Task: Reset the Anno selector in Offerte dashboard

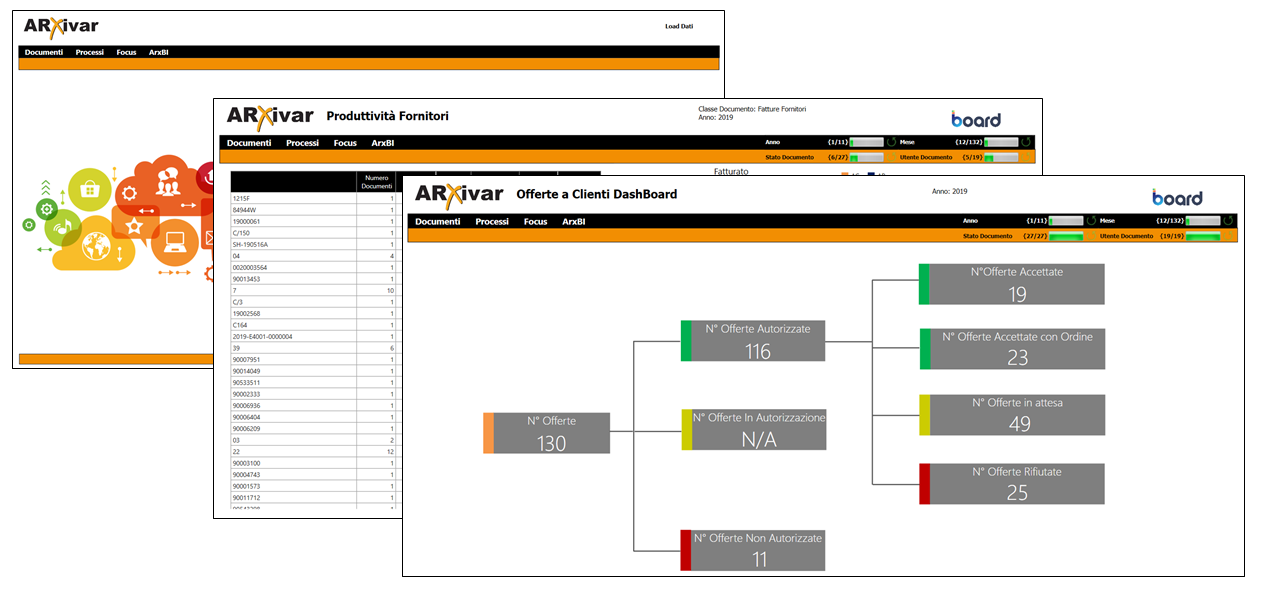Action: (1092, 221)
